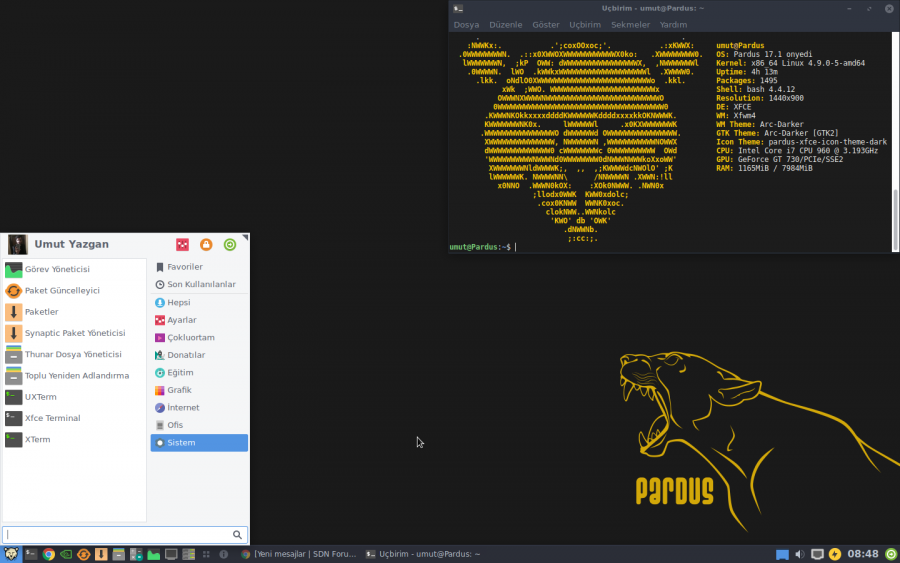Start Xfce Terminal from the menu
This screenshot has height=563, width=900.
[x=52, y=418]
